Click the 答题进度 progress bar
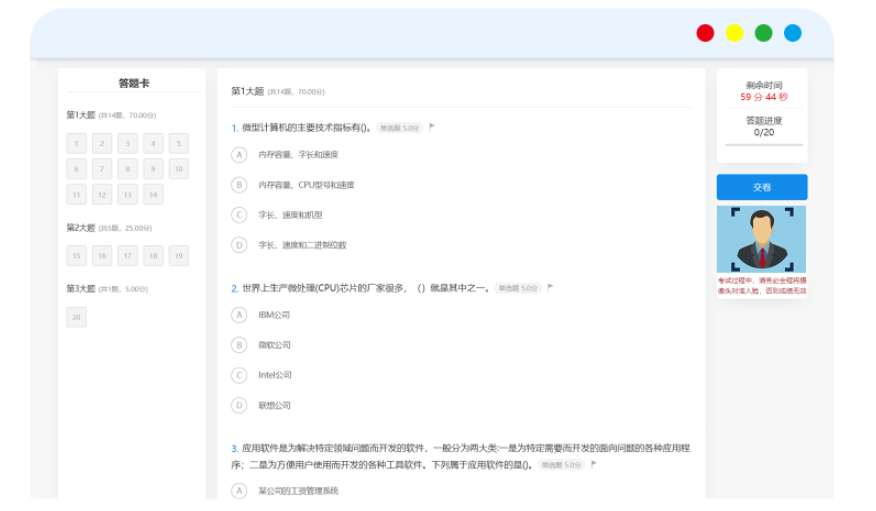This screenshot has height=511, width=876. point(763,146)
